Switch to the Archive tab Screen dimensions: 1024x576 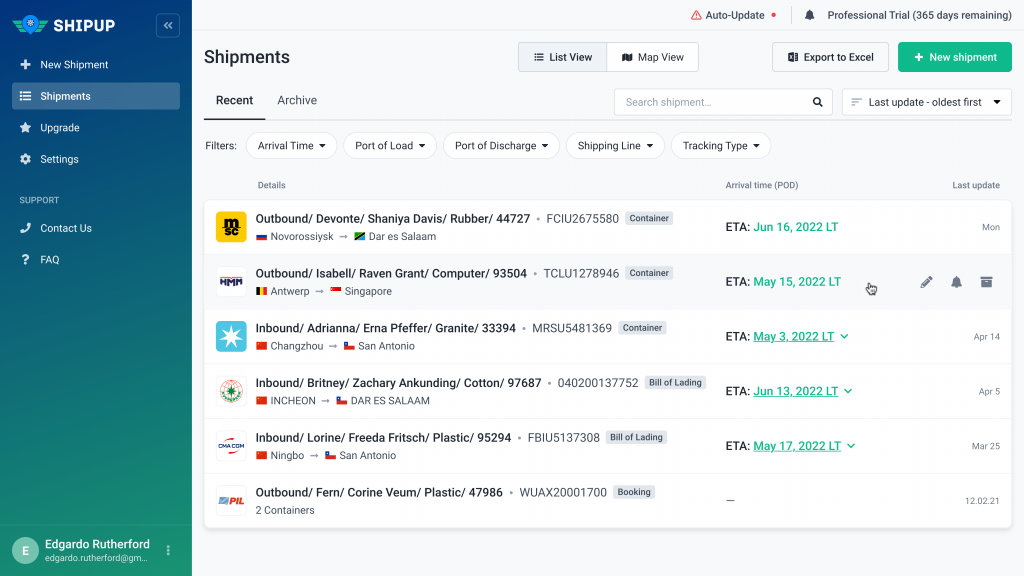296,100
